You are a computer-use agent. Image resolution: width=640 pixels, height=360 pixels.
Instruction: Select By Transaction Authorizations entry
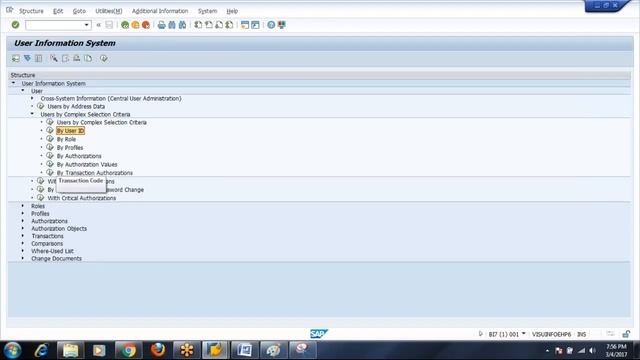[x=95, y=173]
